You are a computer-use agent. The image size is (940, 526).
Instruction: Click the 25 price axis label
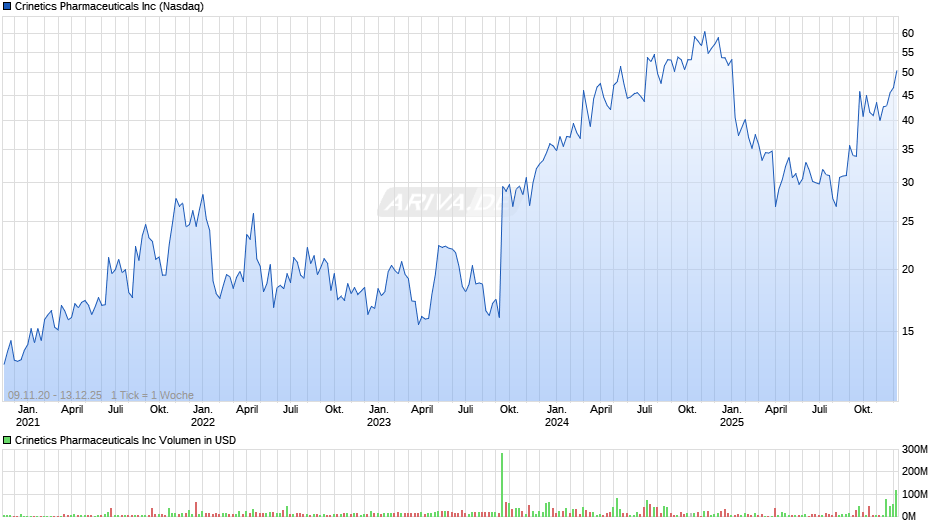click(x=908, y=221)
